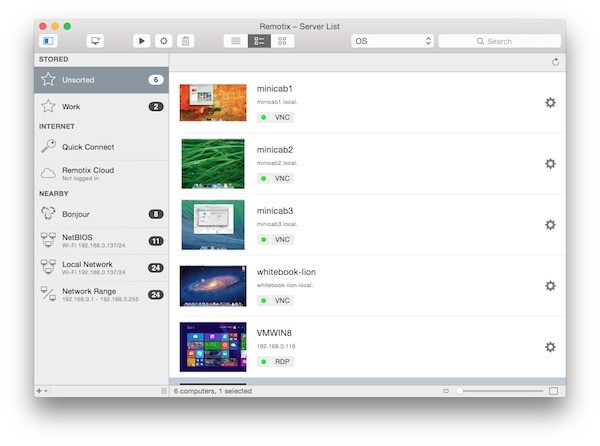Click the add new server monitor icon
The width and height of the screenshot is (600, 446).
pyautogui.click(x=95, y=41)
